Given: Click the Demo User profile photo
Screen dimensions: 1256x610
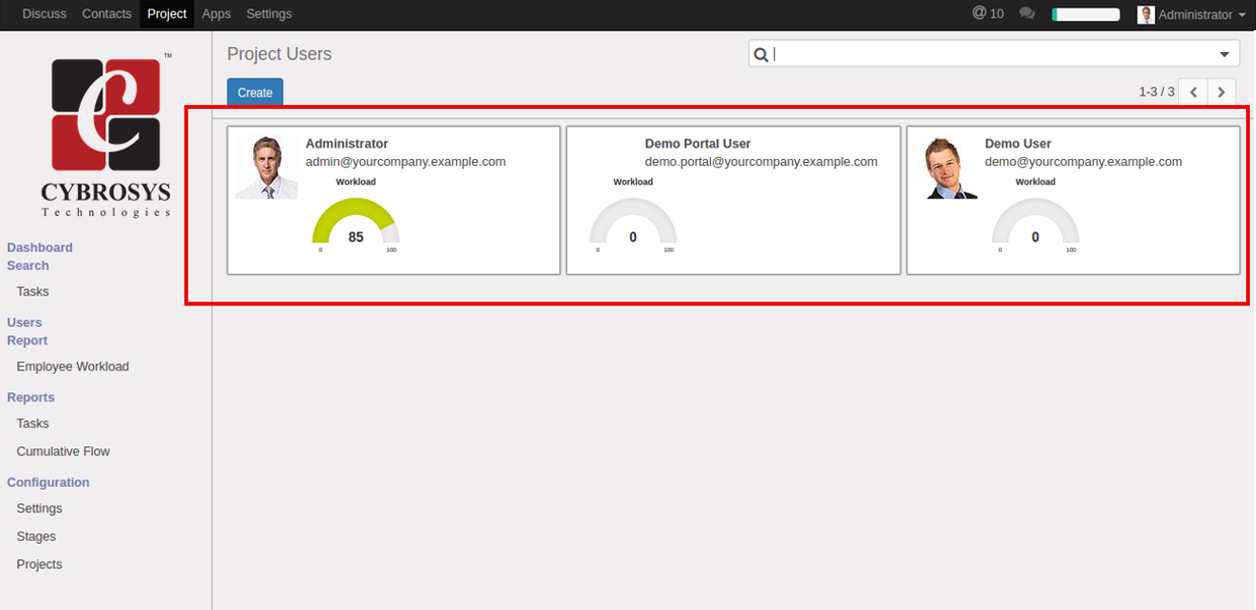Looking at the screenshot, I should point(952,167).
